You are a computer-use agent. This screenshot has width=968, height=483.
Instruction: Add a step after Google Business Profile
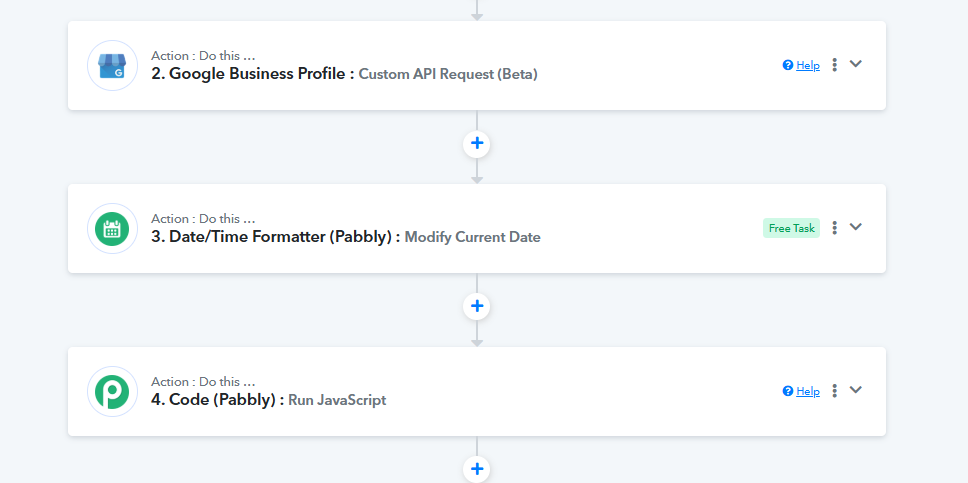(477, 143)
